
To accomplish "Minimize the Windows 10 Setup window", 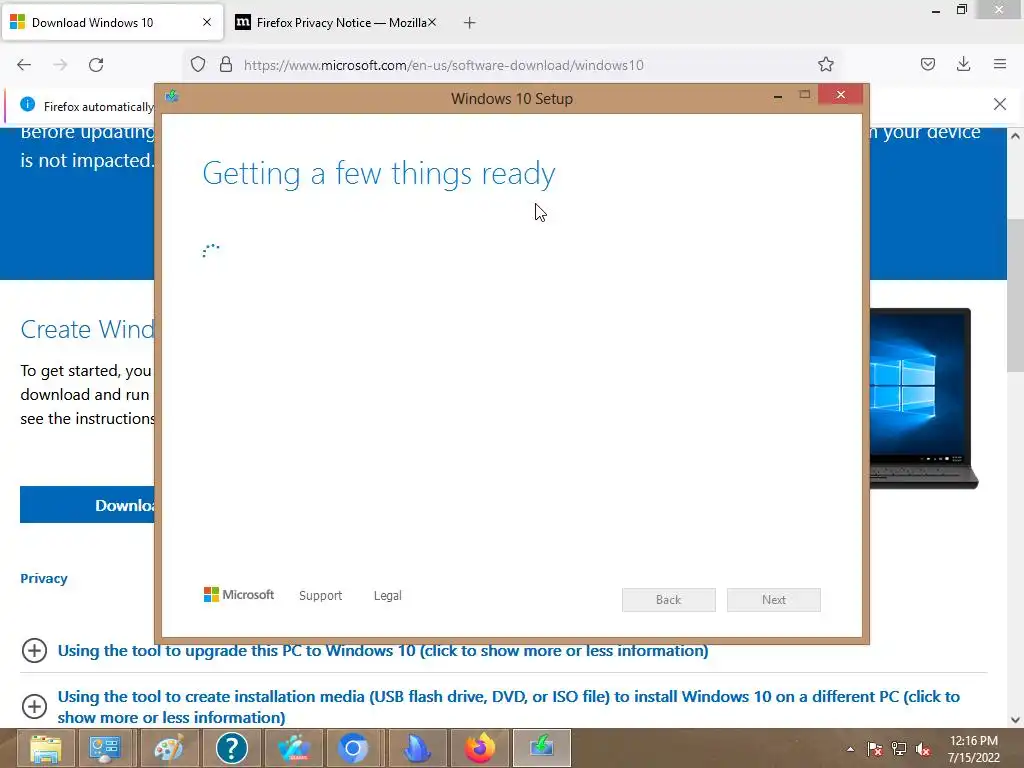I will click(778, 96).
